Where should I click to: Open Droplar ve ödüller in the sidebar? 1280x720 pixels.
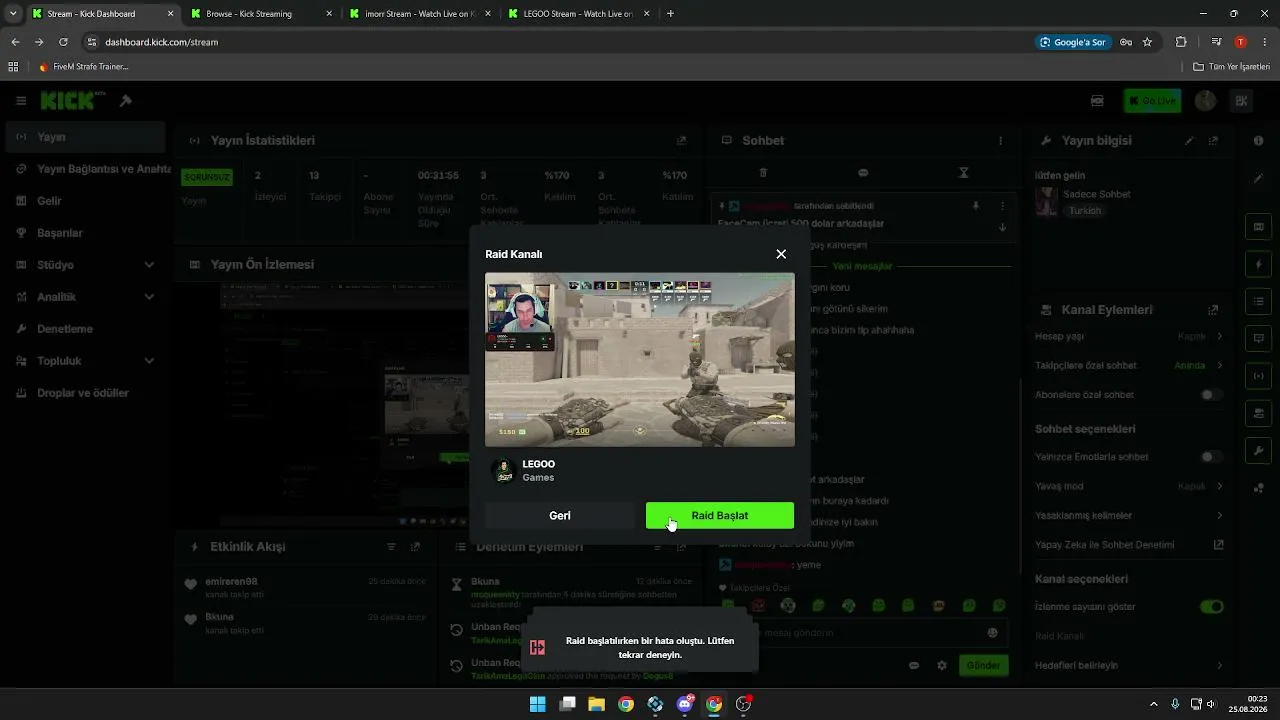coord(84,393)
